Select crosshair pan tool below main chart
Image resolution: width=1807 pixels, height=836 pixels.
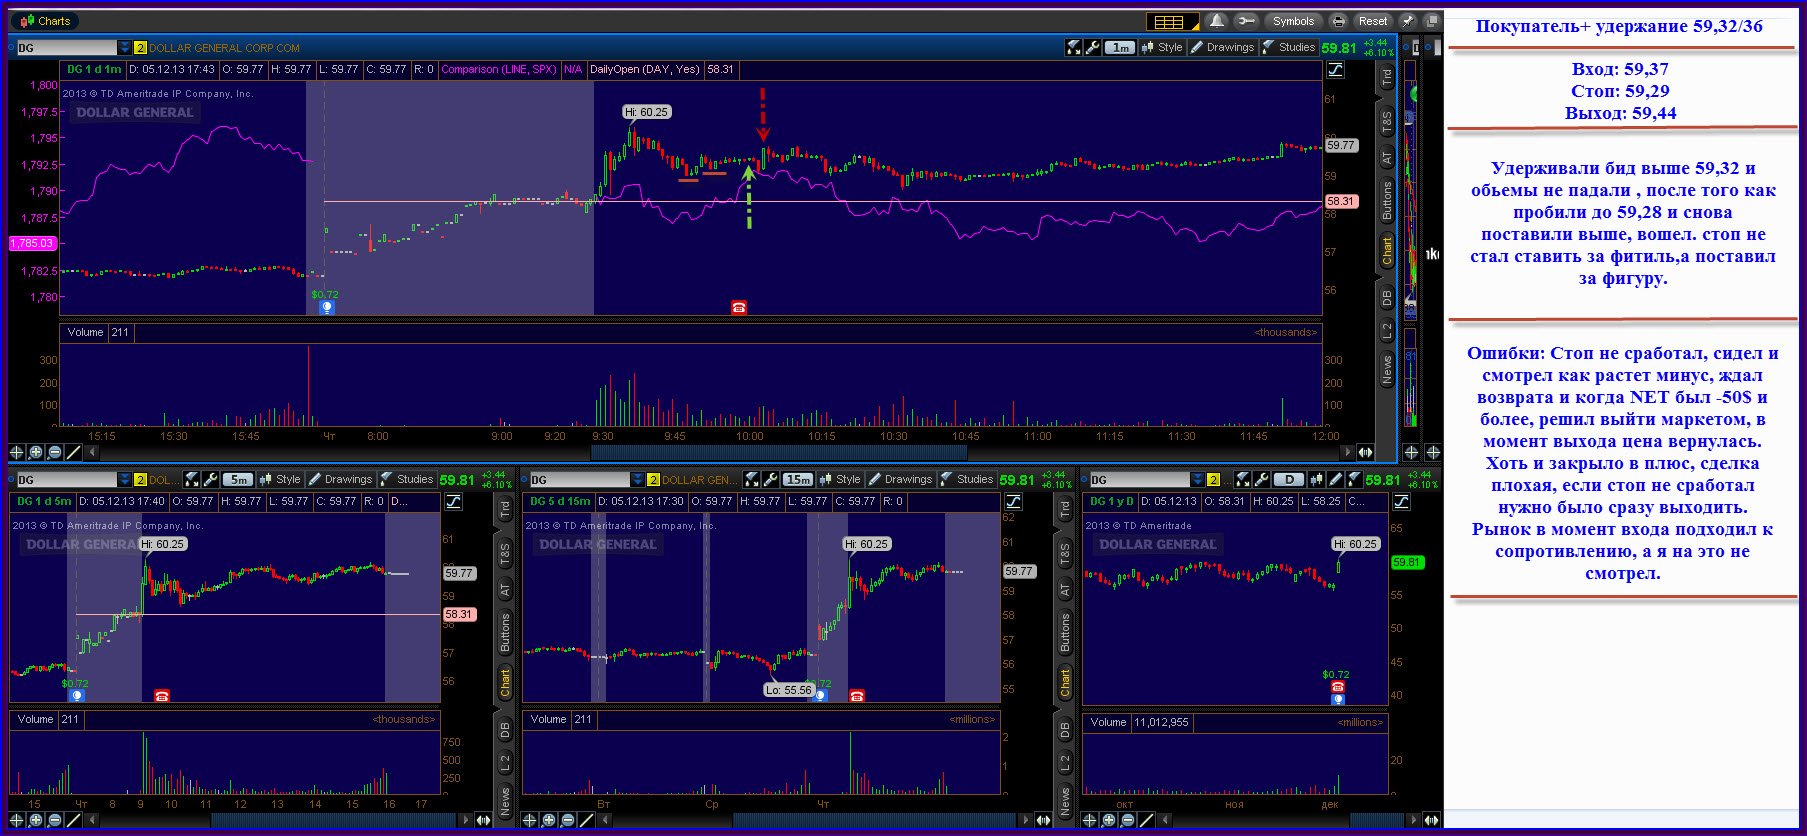(16, 452)
